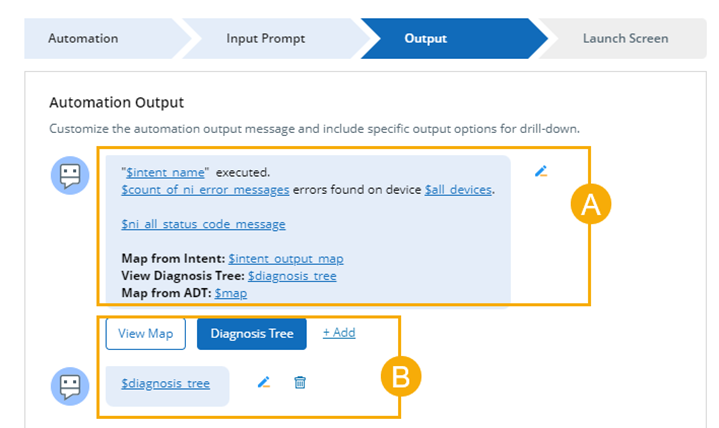Image resolution: width=719 pixels, height=428 pixels.
Task: Open the $intent_output_map variable link
Action: [286, 259]
